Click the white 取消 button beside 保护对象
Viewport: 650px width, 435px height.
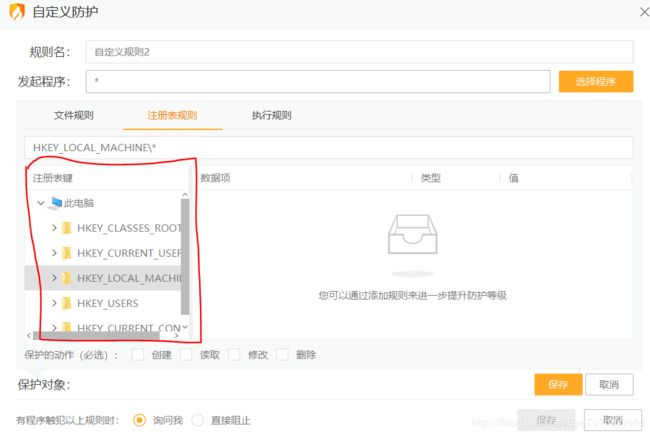coord(609,384)
